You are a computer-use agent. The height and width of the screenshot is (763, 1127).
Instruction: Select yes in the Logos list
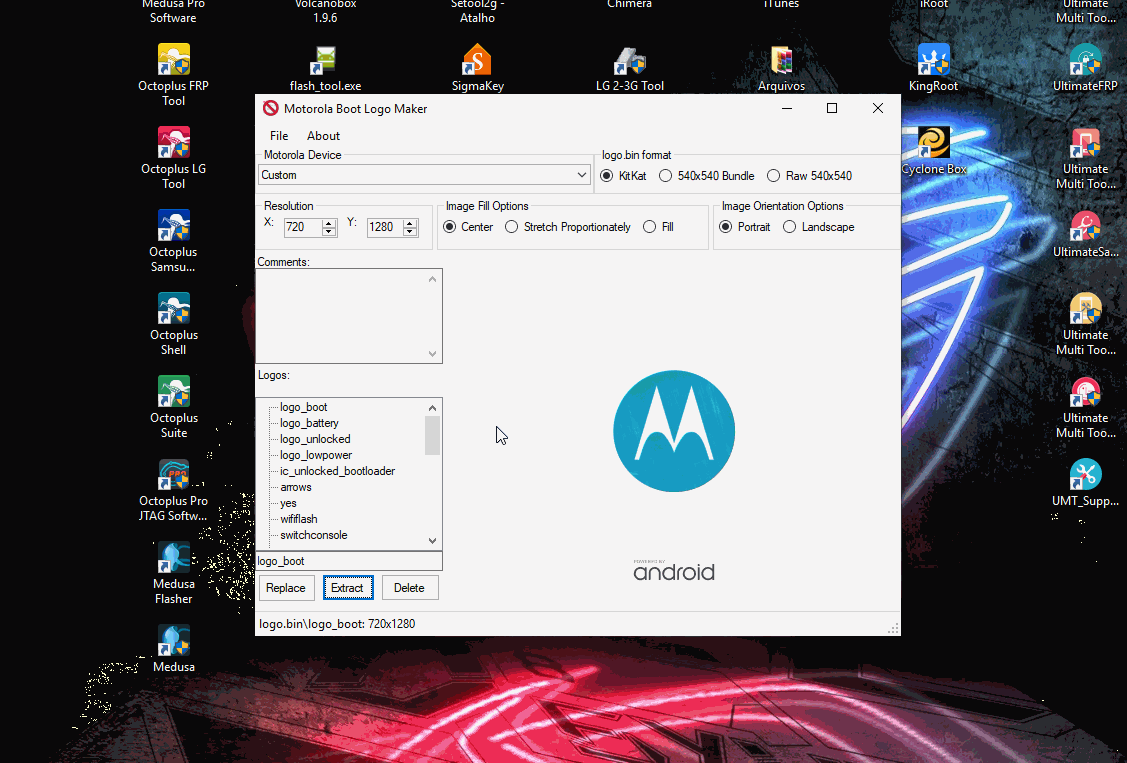[288, 503]
